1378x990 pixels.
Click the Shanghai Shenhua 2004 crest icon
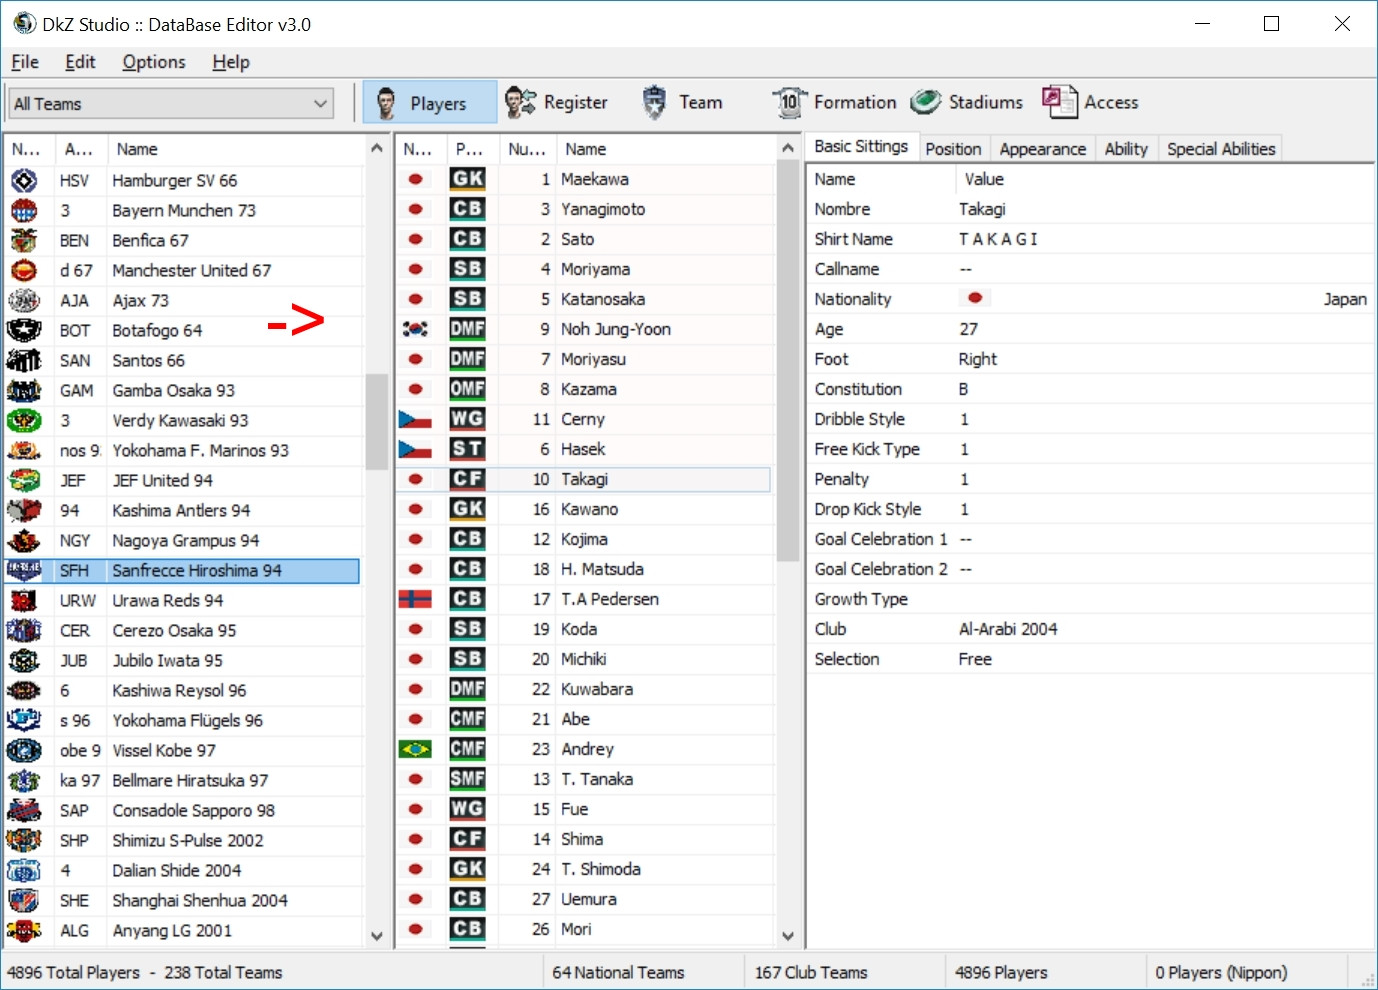tap(24, 901)
